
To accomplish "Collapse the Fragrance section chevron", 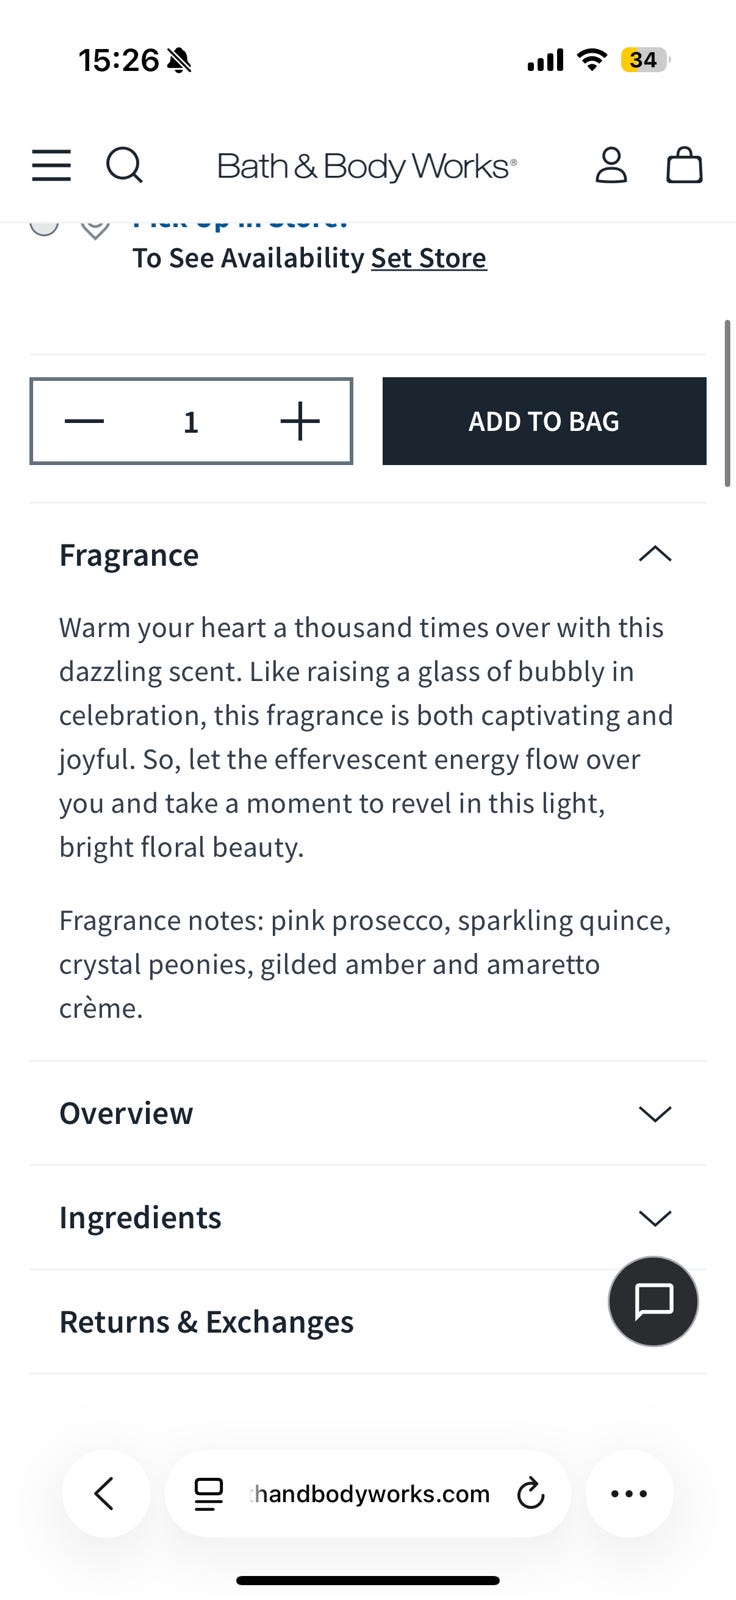I will click(655, 554).
